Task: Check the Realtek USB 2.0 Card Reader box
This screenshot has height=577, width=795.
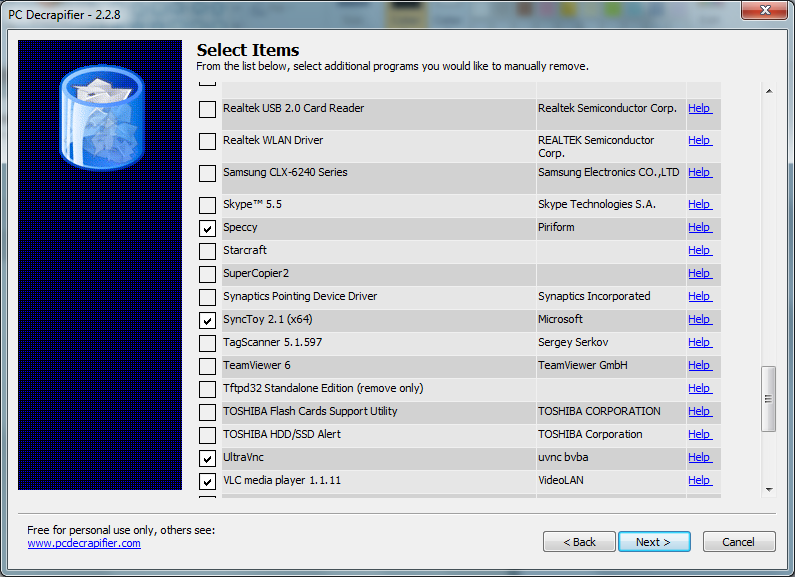Action: (x=207, y=109)
